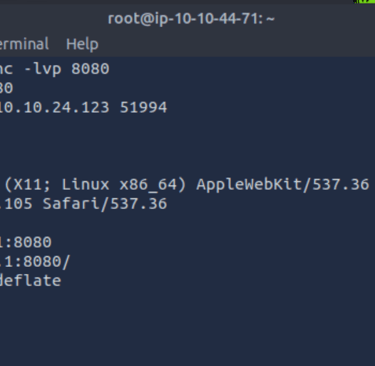Click the 8080 port in nc command

tap(90, 69)
